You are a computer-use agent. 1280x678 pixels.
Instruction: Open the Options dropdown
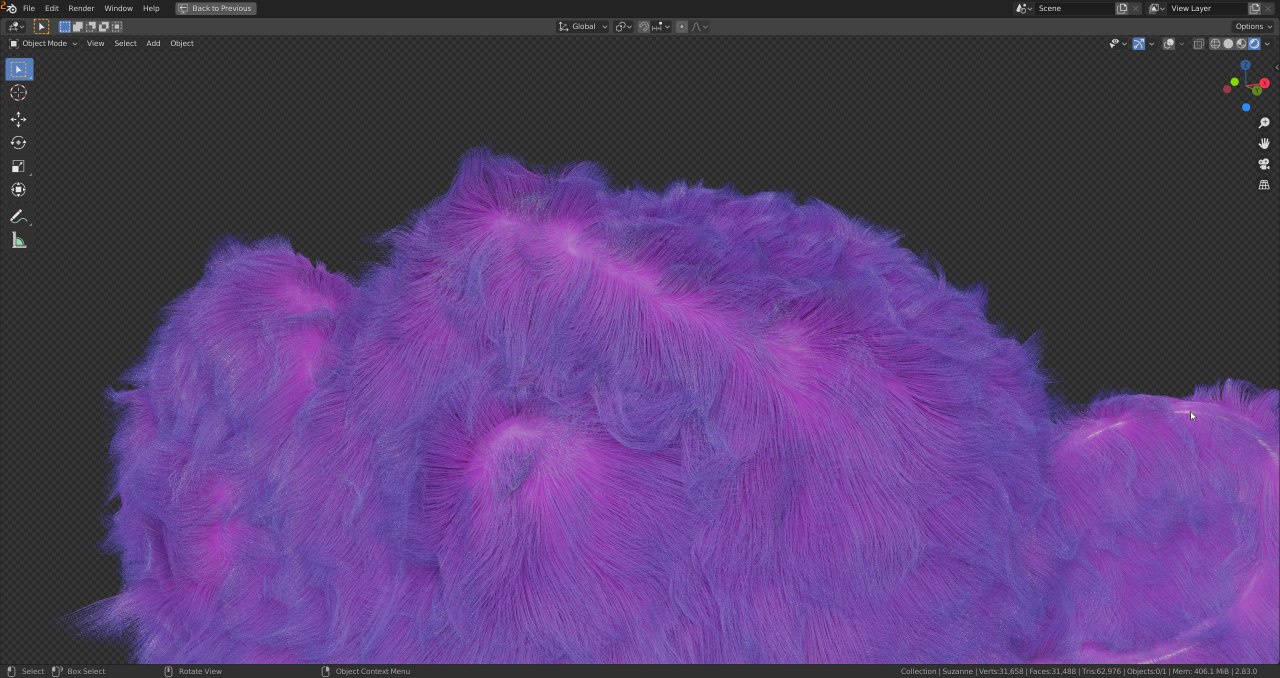pyautogui.click(x=1253, y=27)
